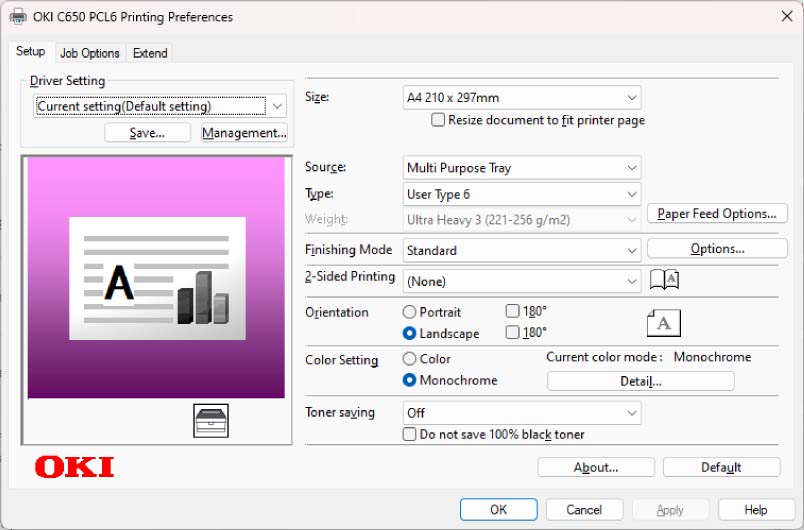Open Source dropdown Multi Purpose Tray
This screenshot has width=804, height=530.
(522, 168)
